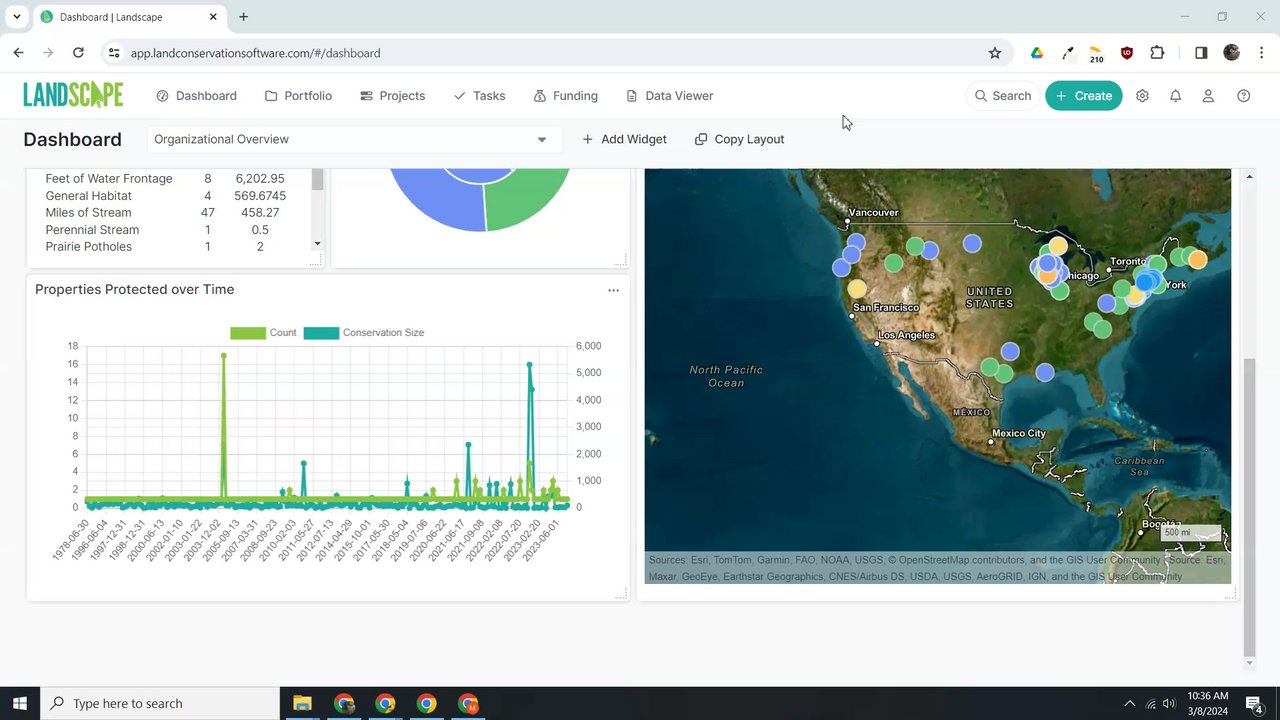Image resolution: width=1280 pixels, height=720 pixels.
Task: Click the Miles of Stream row
Action: click(x=167, y=213)
